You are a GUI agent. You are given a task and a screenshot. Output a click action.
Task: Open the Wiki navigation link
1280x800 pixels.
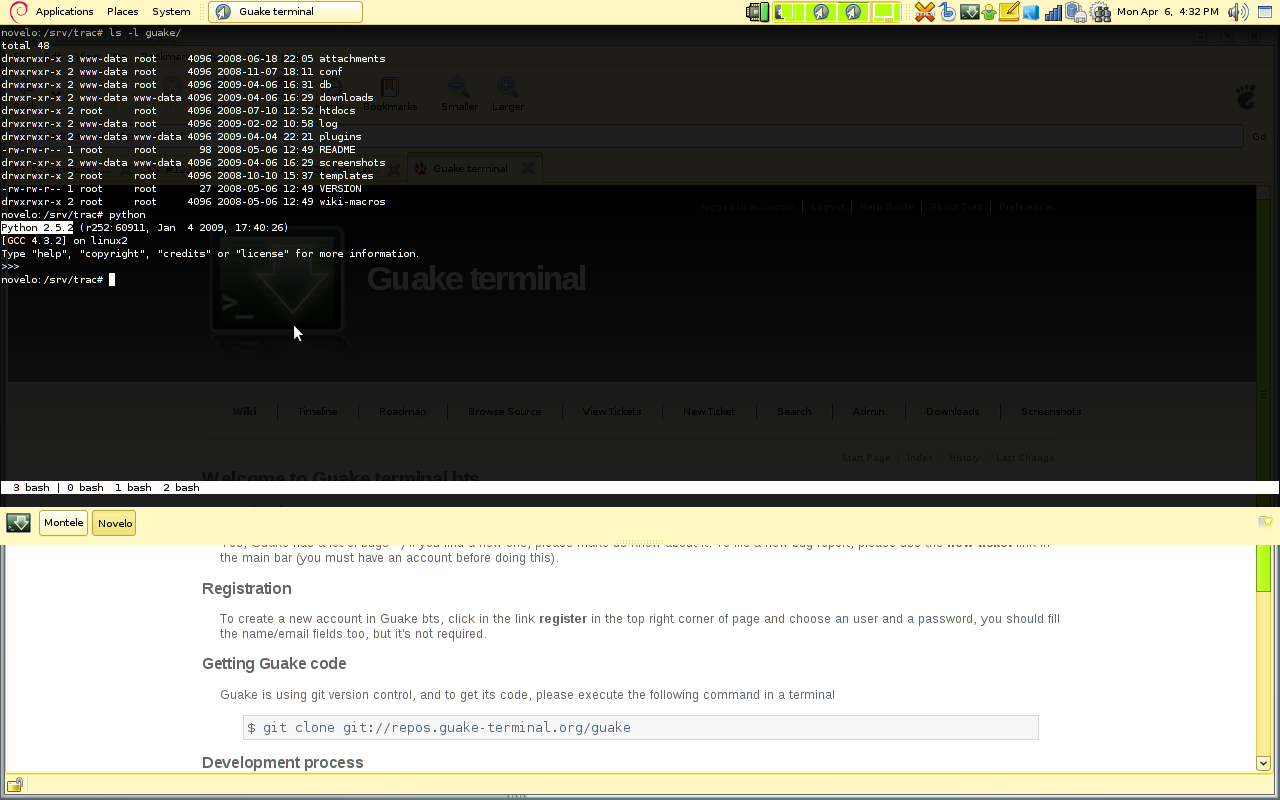245,411
